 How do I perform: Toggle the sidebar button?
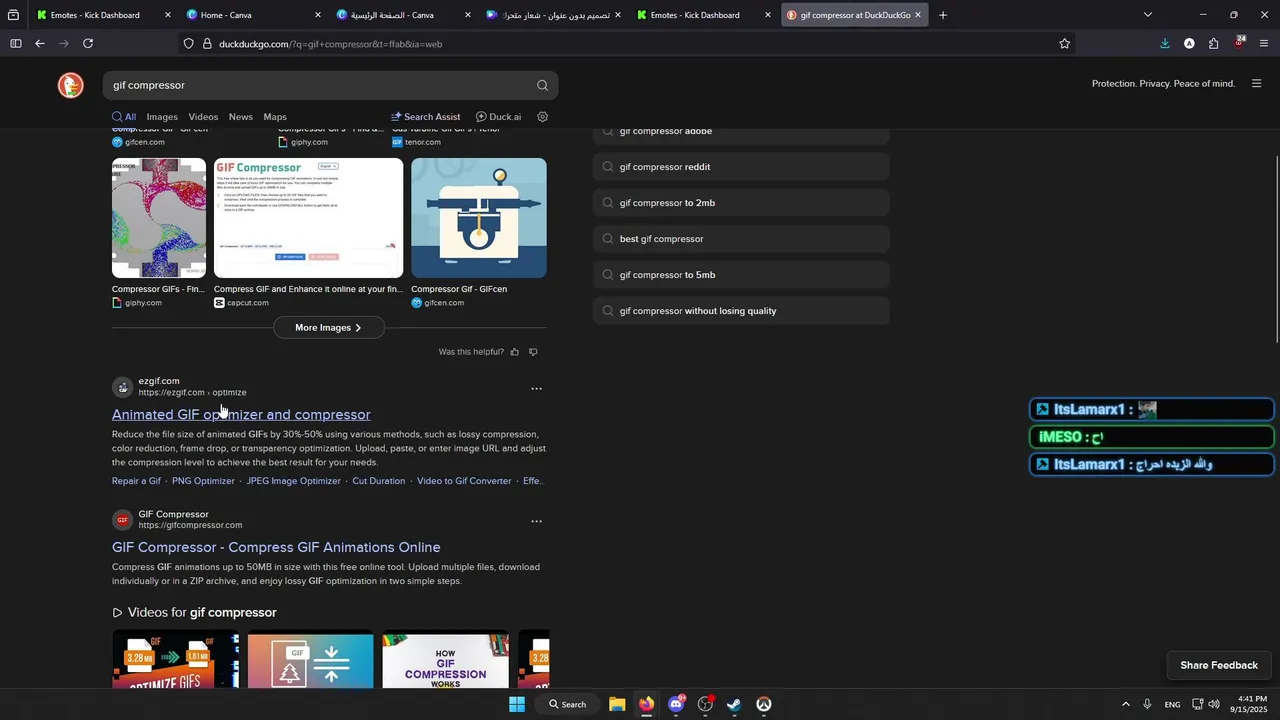click(x=16, y=44)
